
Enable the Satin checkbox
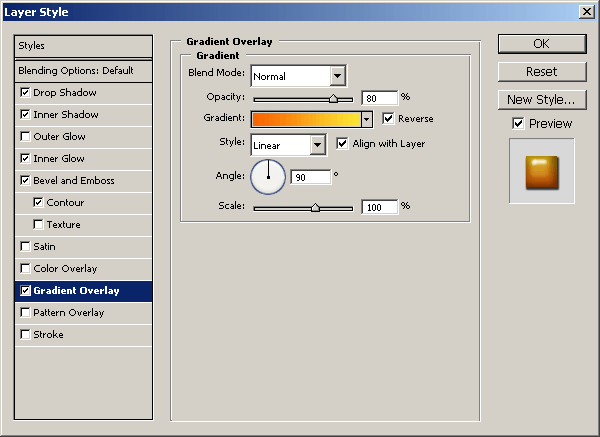click(x=25, y=246)
